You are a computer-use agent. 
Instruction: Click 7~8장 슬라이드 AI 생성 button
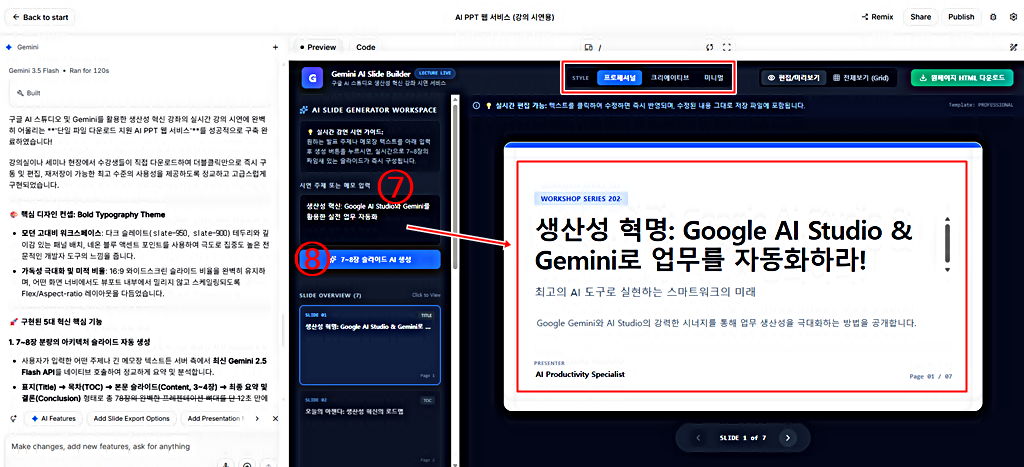click(x=369, y=259)
